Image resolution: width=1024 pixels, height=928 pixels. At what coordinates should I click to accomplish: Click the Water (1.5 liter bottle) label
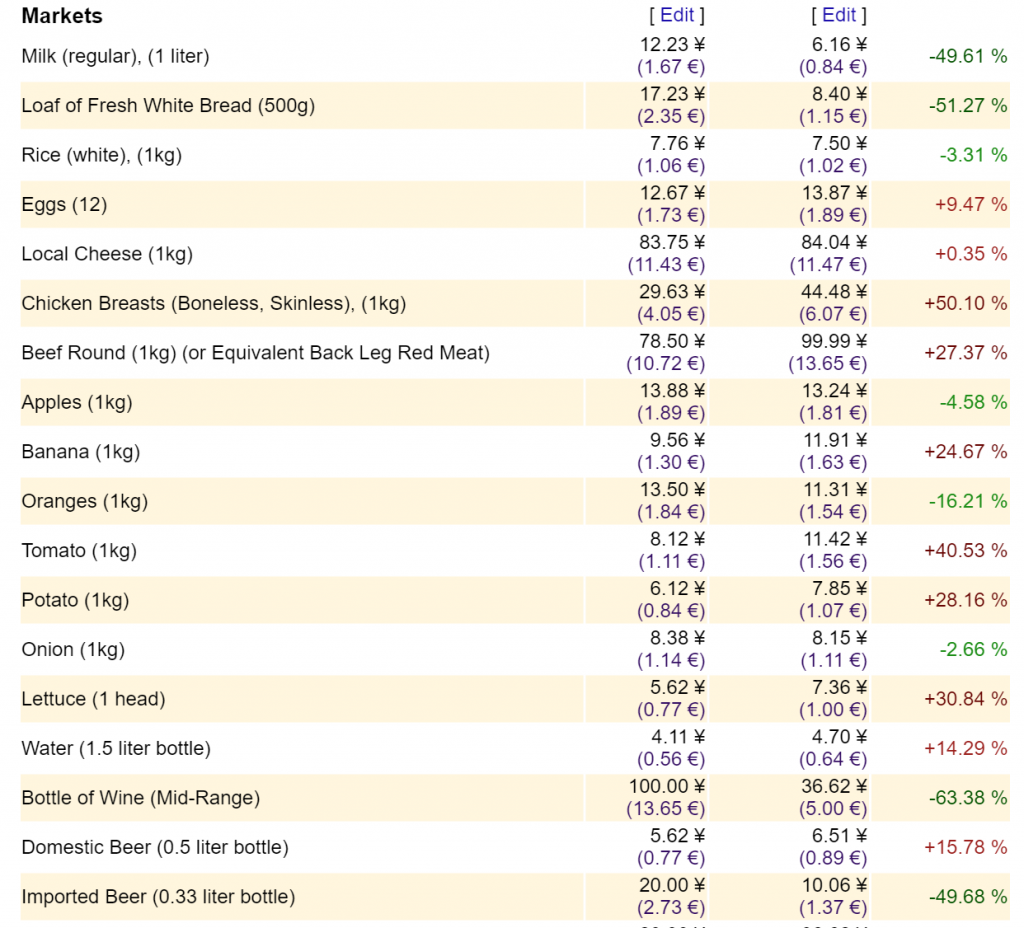coord(116,748)
